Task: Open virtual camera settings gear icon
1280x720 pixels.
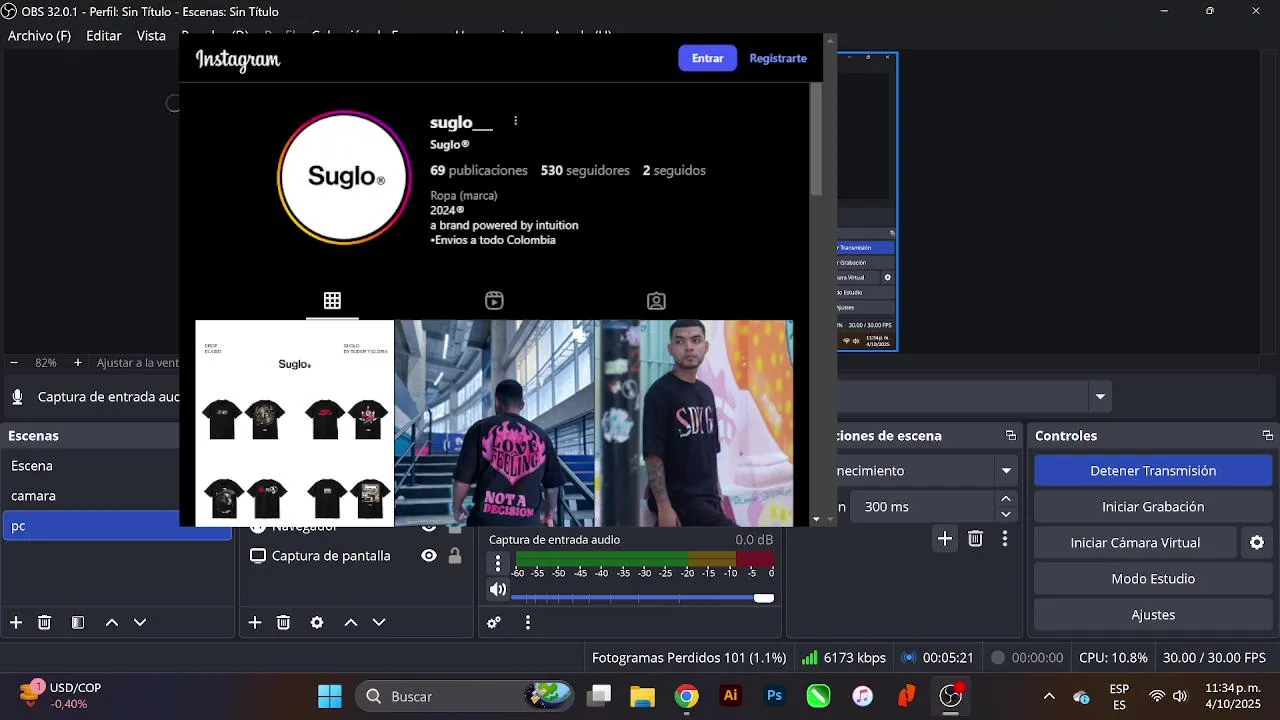Action: coord(1257,542)
